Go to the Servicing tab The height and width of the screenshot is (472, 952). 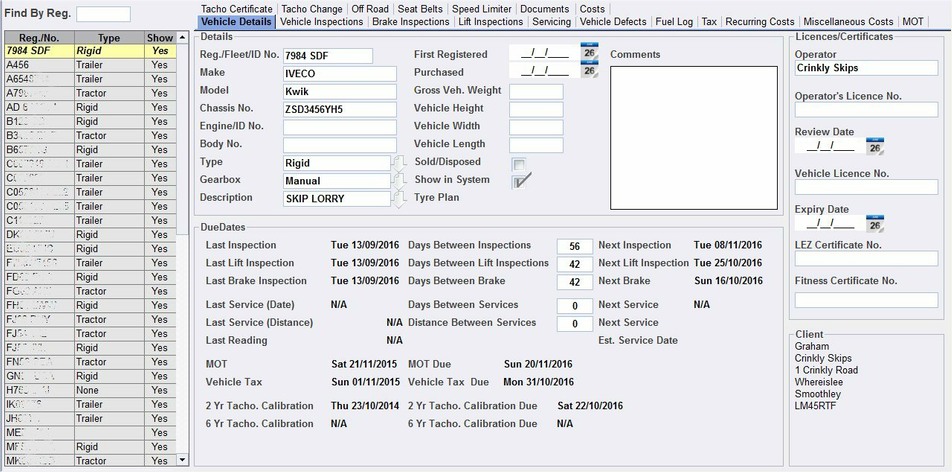pos(551,22)
